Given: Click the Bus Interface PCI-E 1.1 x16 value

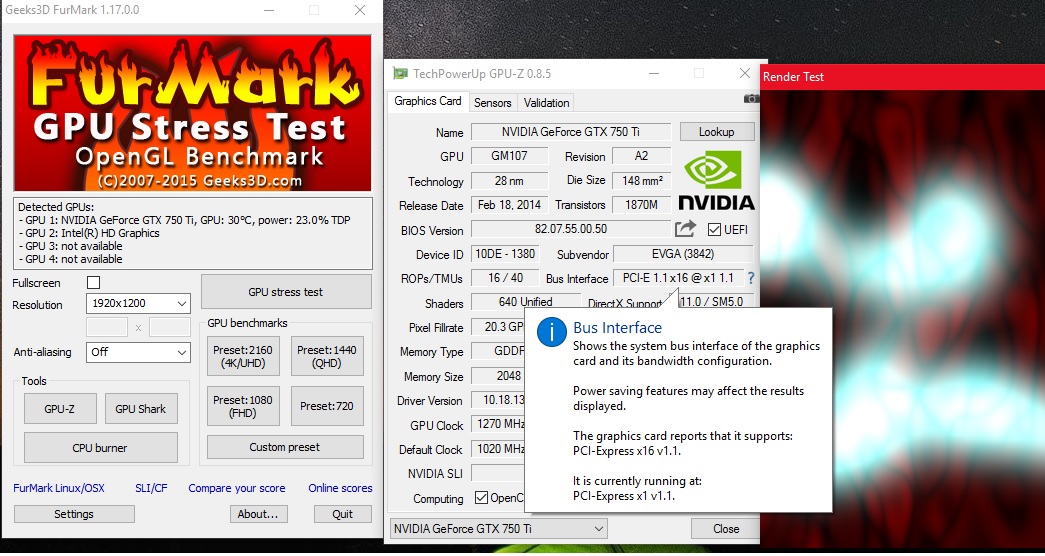Looking at the screenshot, I should [x=678, y=278].
